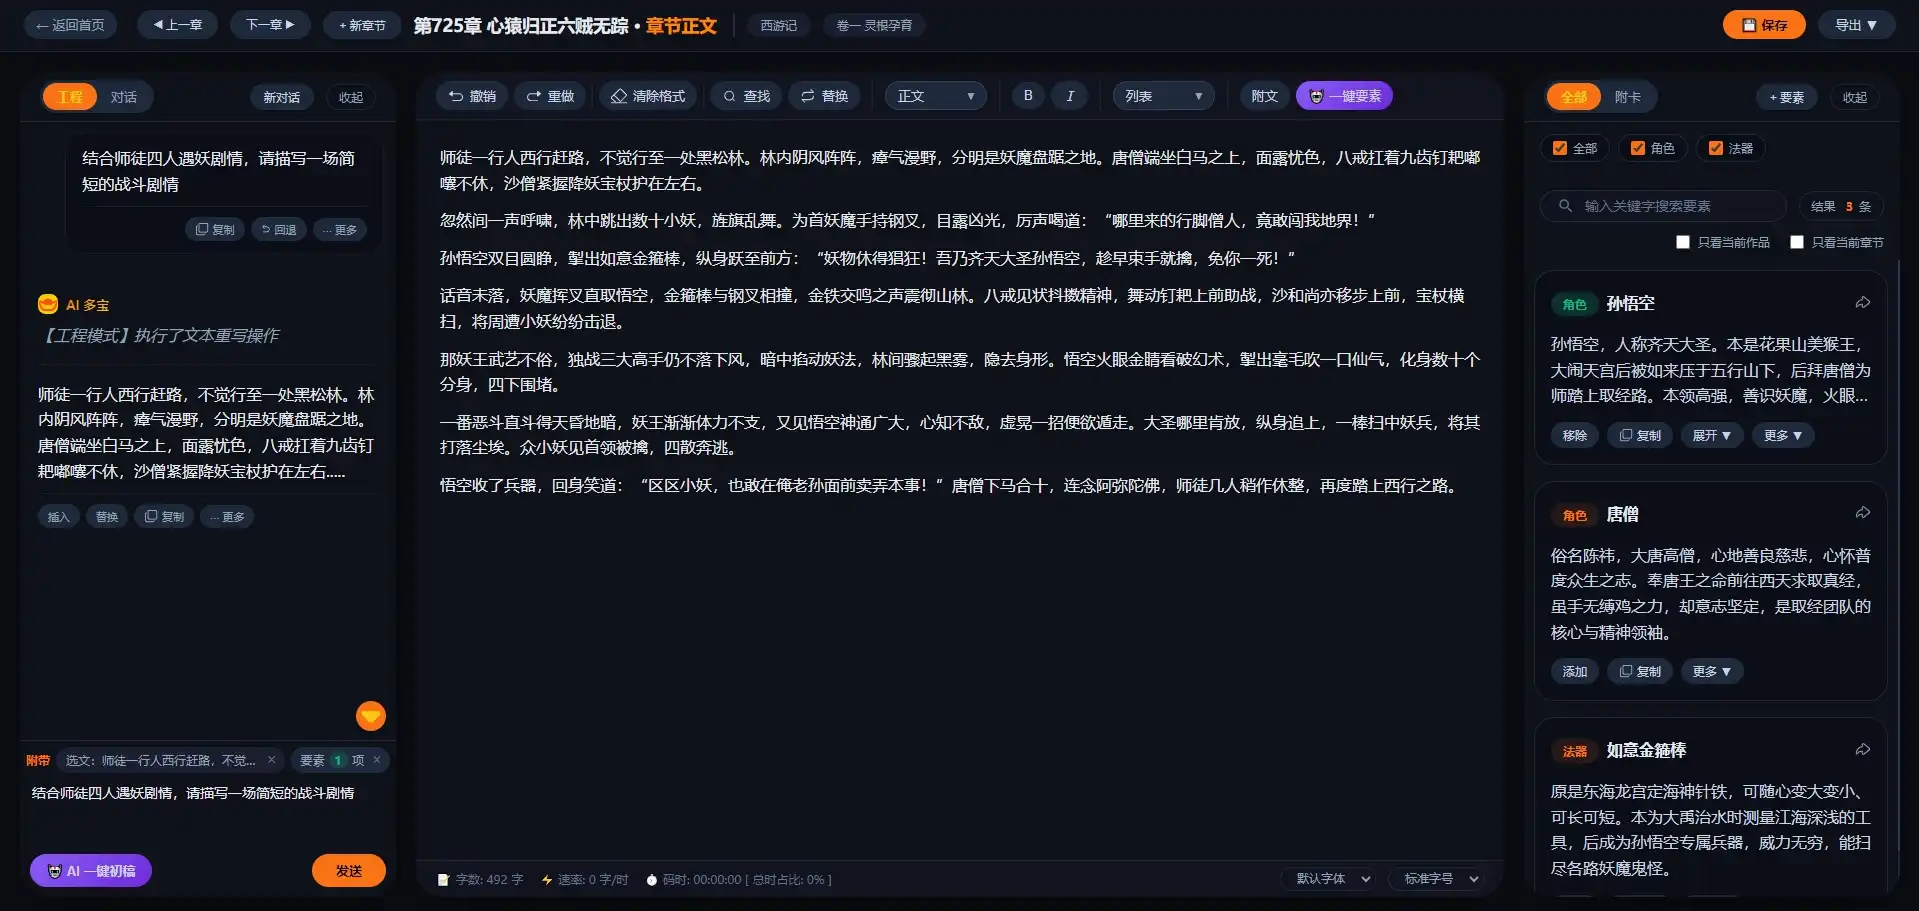Open the 替换 replace tool
The width and height of the screenshot is (1919, 911).
coord(824,96)
